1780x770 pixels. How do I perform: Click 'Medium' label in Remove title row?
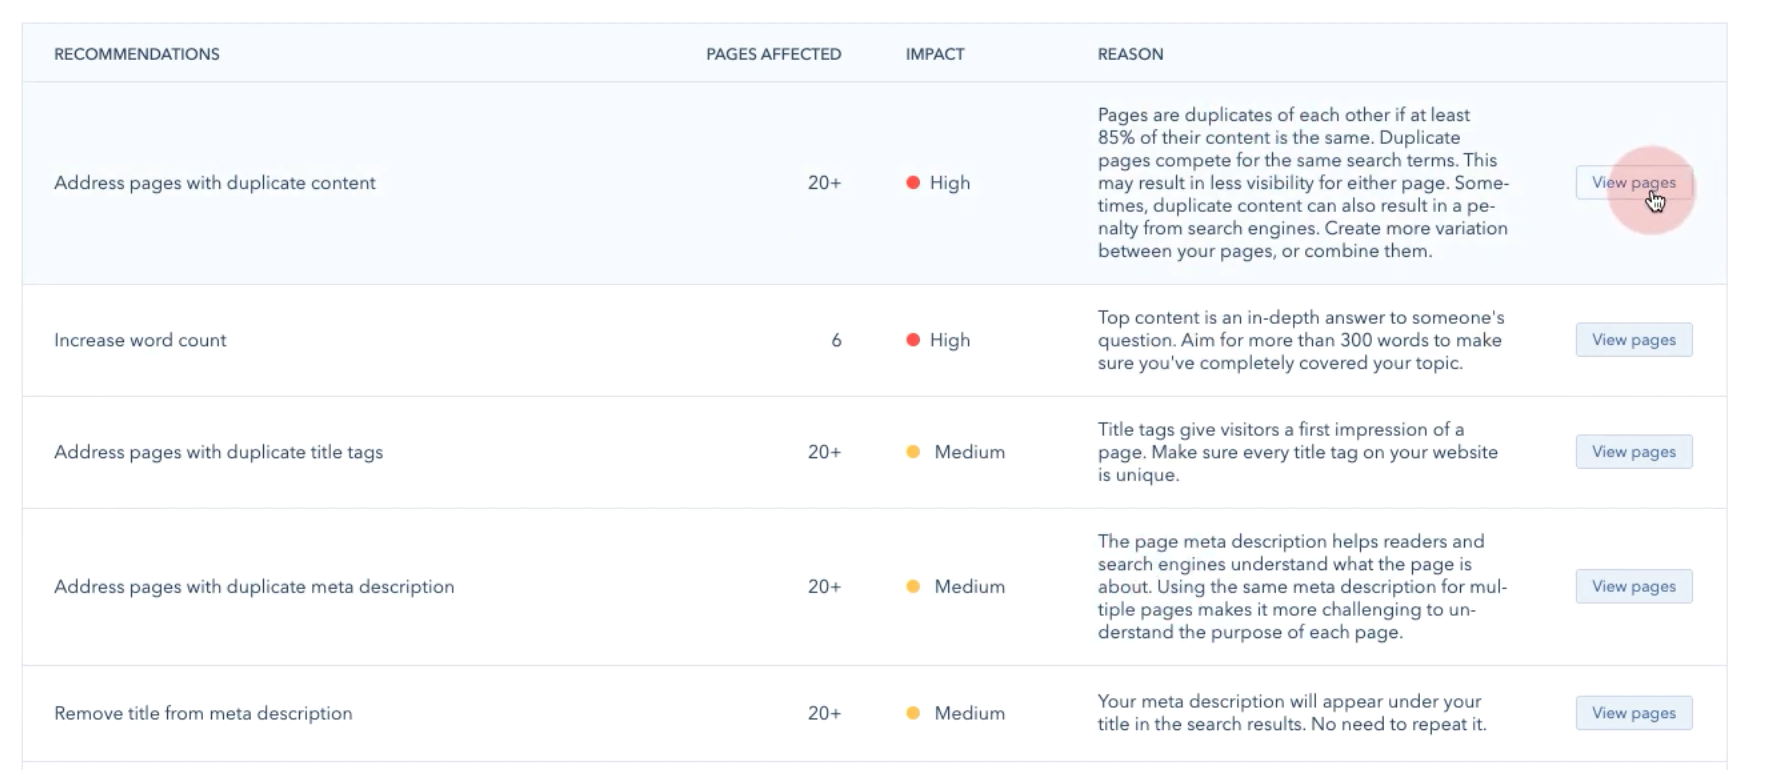point(970,713)
